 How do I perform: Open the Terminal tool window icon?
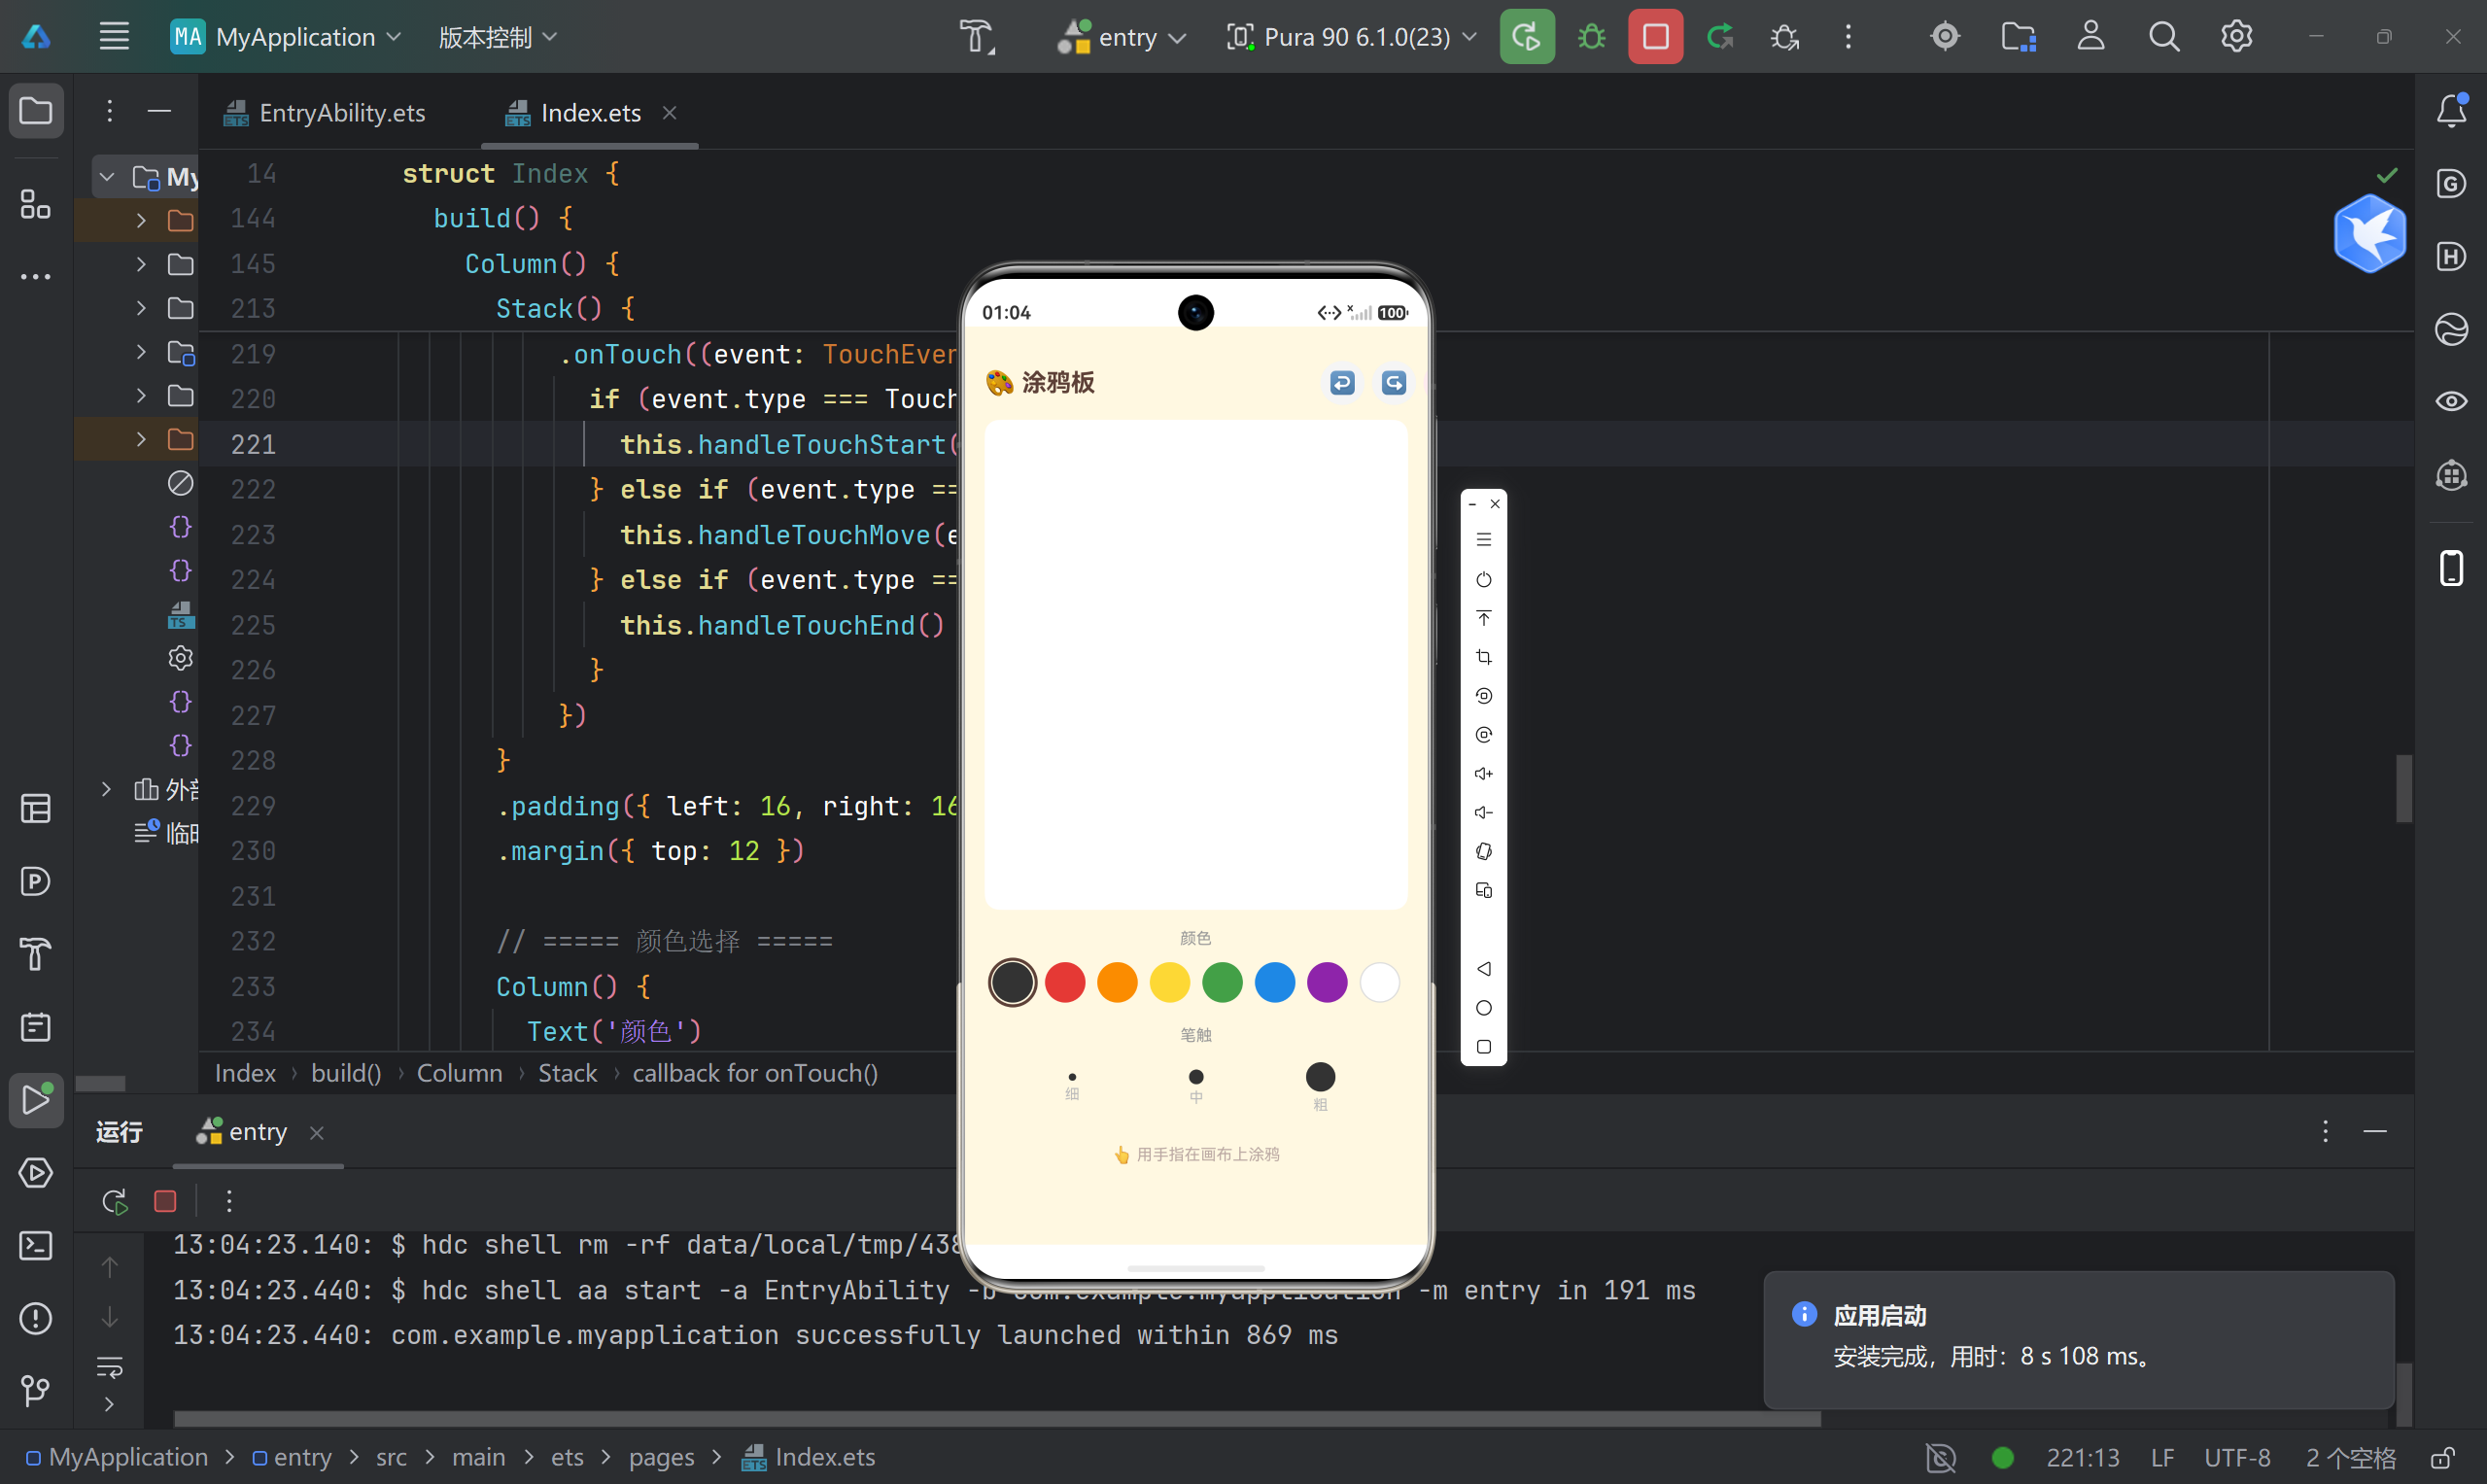[x=36, y=1246]
